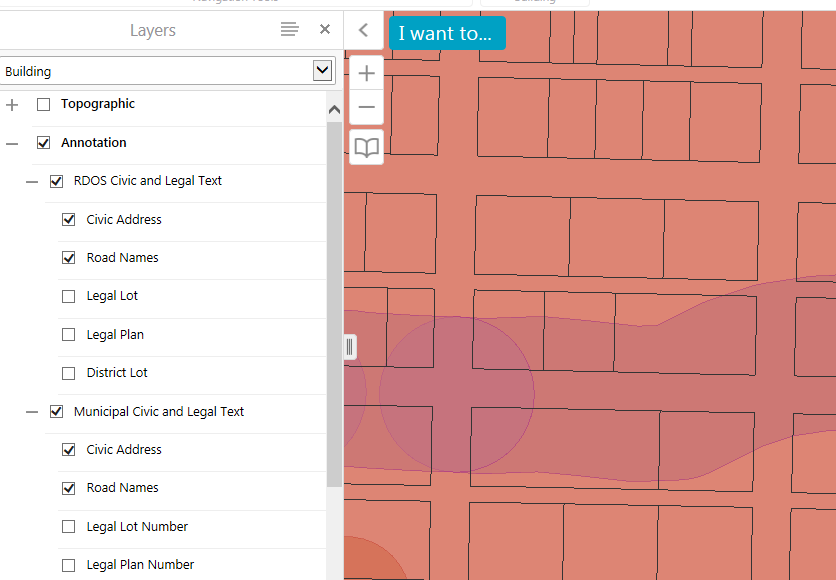Collapse the side panel with the left arrow
Viewport: 836px width, 580px height.
[364, 30]
